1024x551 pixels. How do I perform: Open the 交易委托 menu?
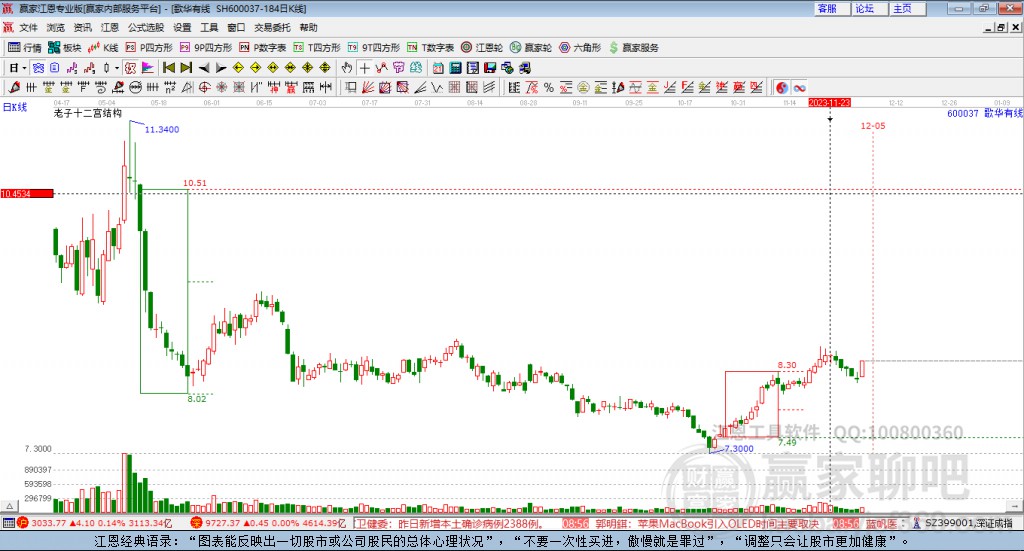pos(272,27)
